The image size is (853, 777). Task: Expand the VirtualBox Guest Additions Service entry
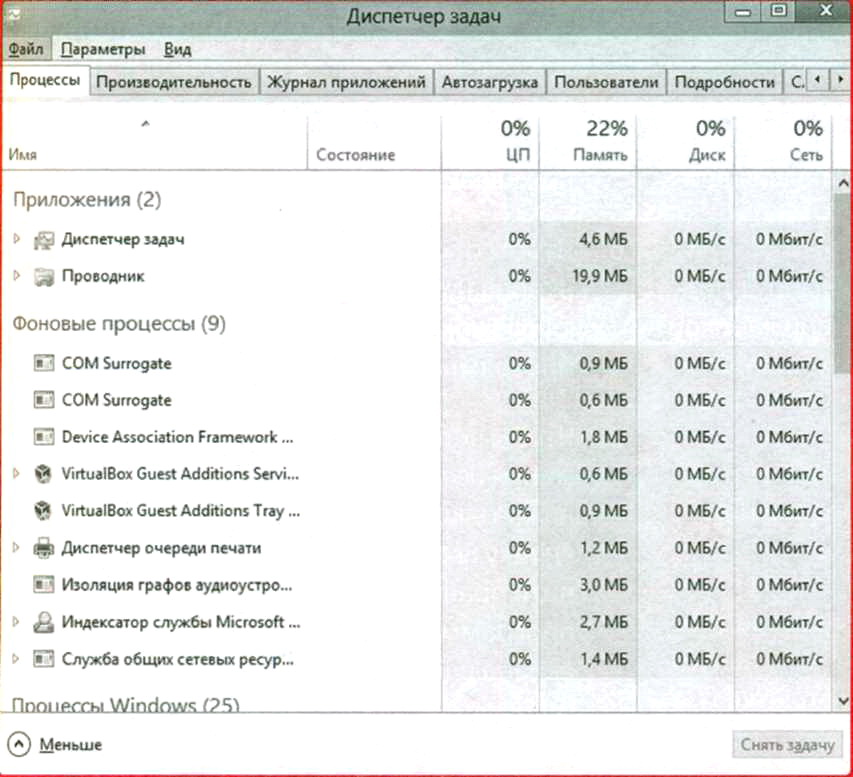coord(16,473)
